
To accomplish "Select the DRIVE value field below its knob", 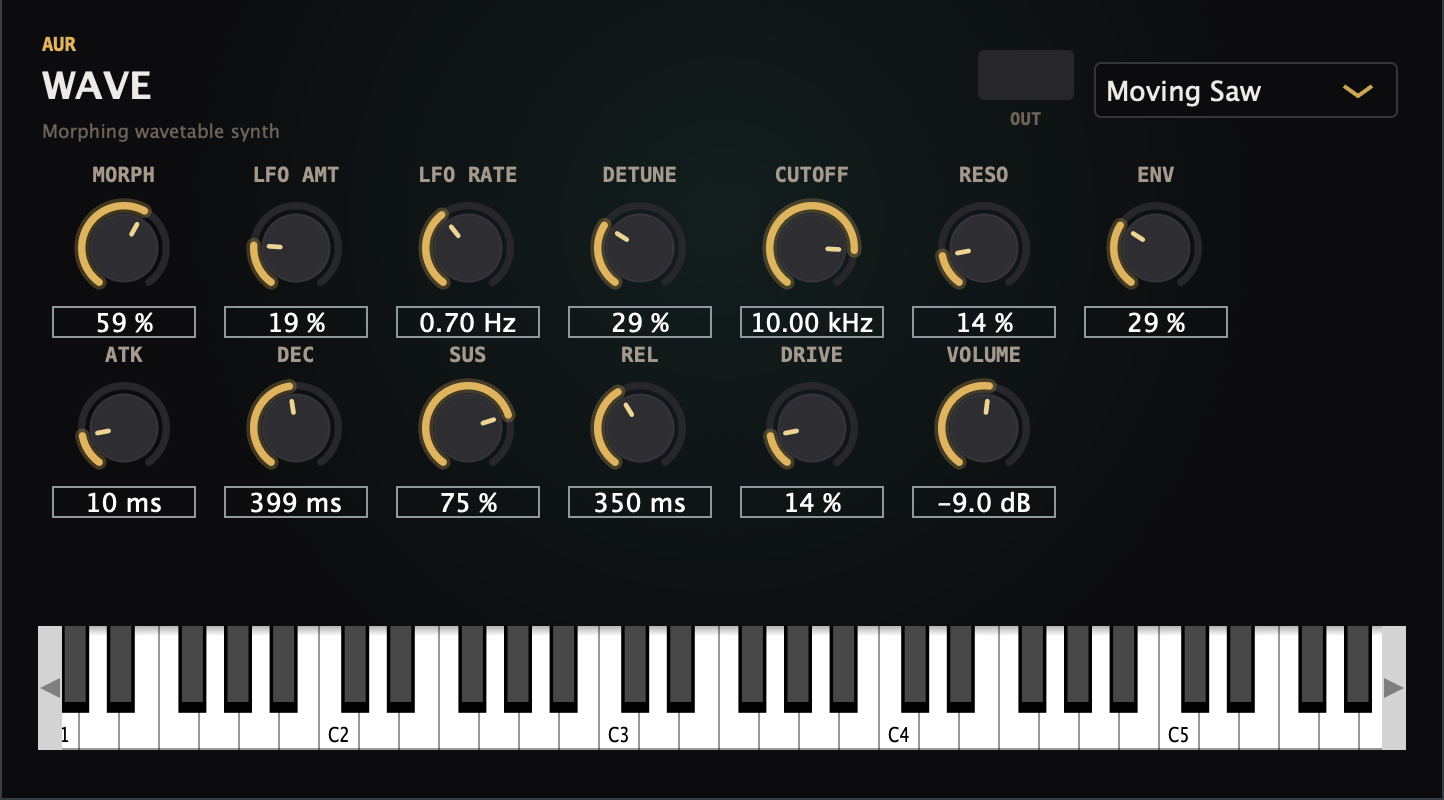I will (x=812, y=502).
